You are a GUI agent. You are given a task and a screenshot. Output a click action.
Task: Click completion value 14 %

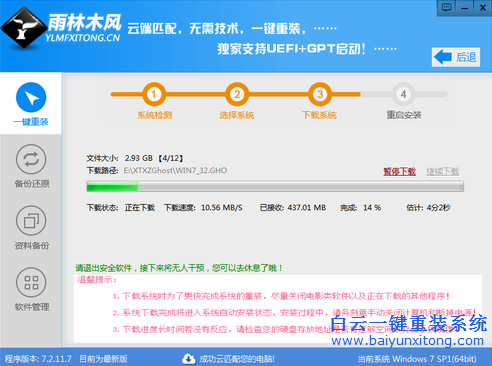tap(372, 208)
